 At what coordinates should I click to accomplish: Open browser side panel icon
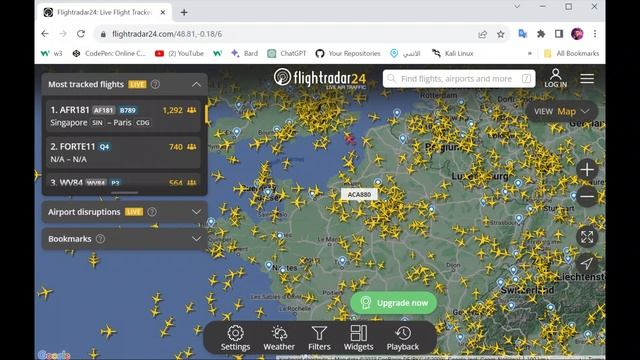pyautogui.click(x=559, y=34)
